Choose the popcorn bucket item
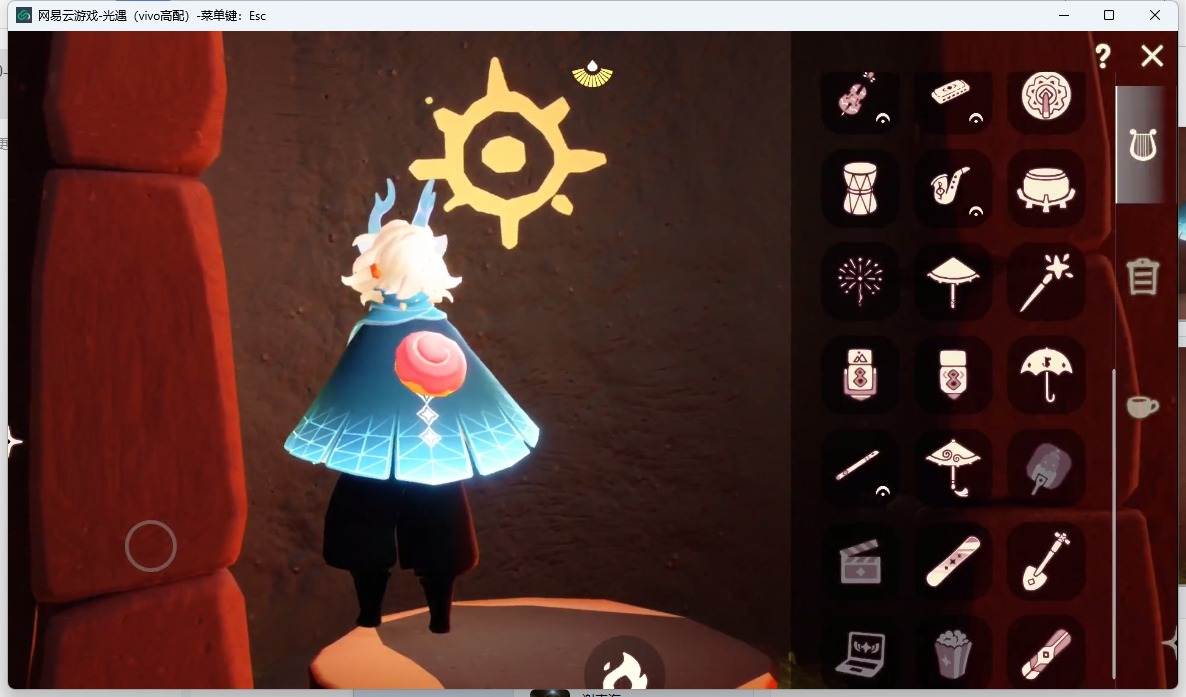1186x697 pixels. coord(953,652)
